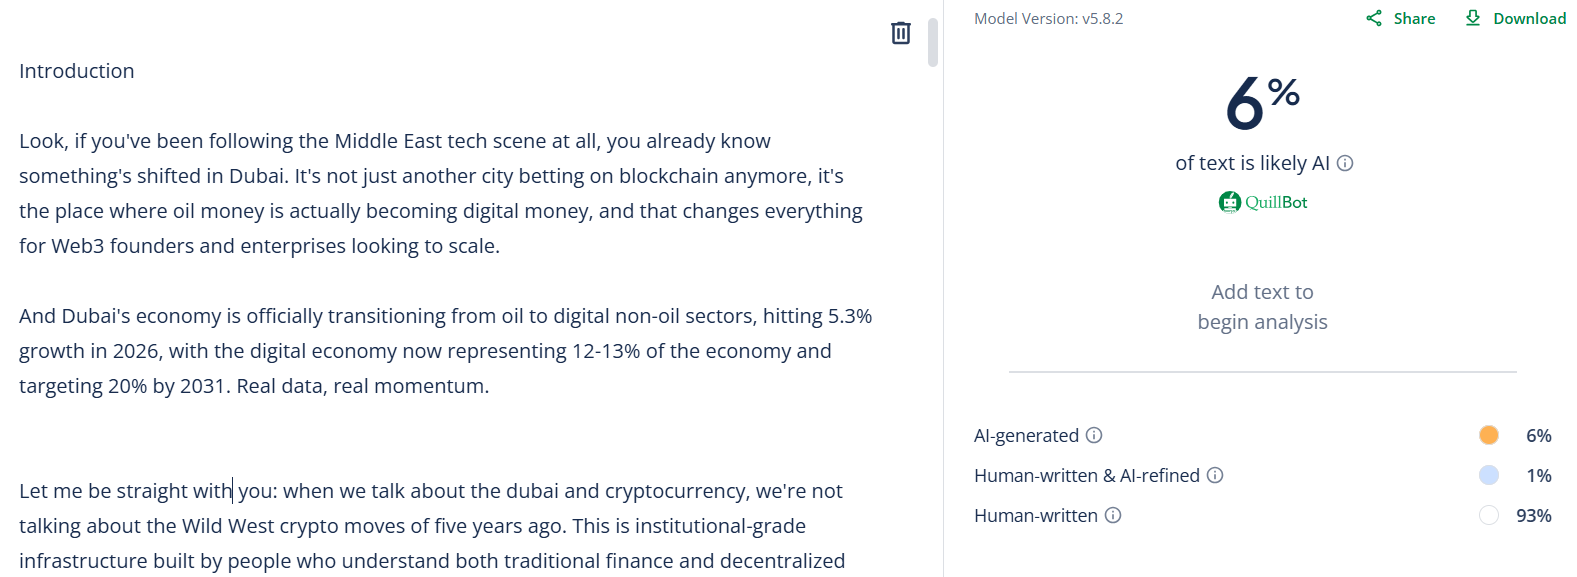1577x577 pixels.
Task: Click the paragraph starting 'And Dubai's economy'
Action: pyautogui.click(x=445, y=351)
